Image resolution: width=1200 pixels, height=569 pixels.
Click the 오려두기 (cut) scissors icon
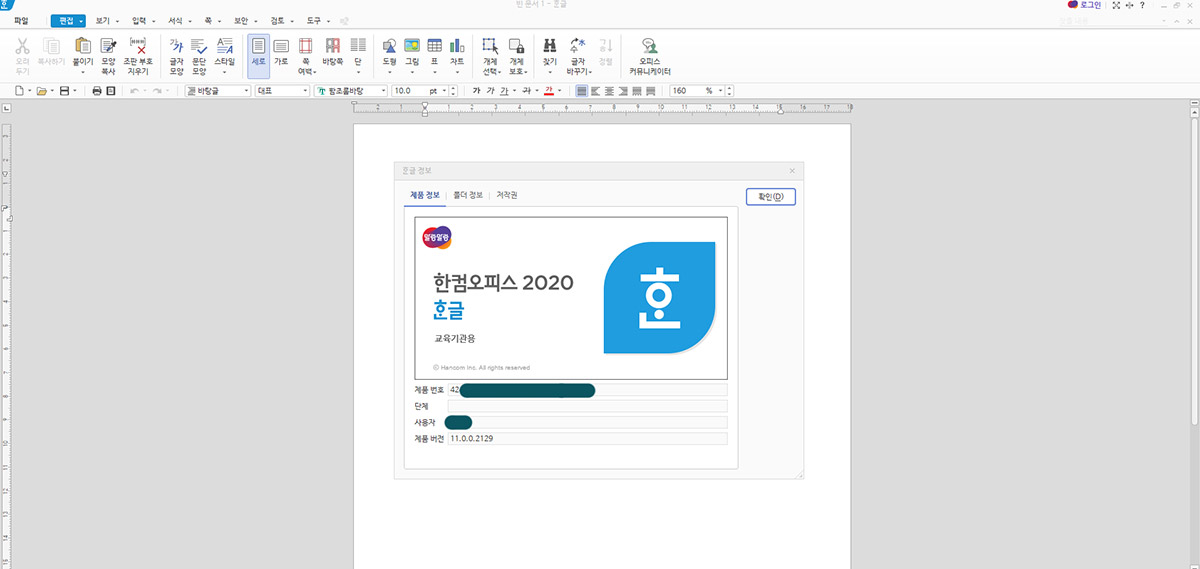point(23,45)
